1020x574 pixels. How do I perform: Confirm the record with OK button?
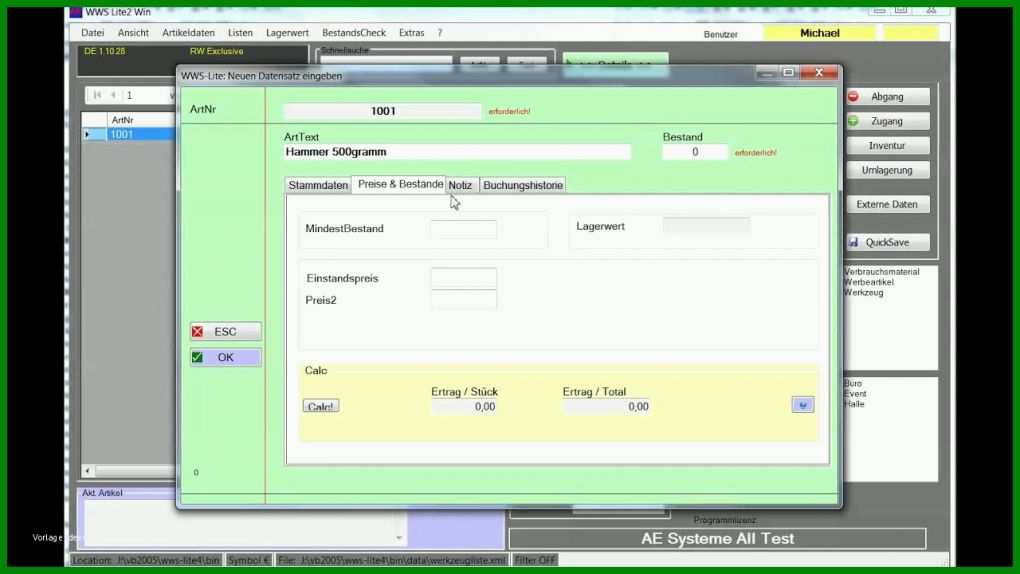226,357
